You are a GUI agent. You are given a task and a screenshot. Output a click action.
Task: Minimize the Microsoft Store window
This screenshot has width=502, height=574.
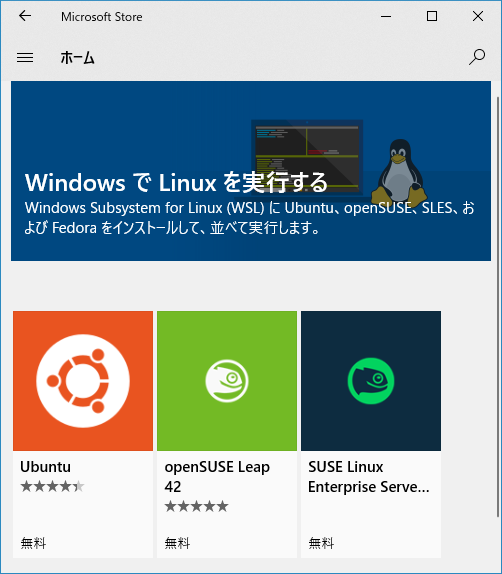(386, 16)
